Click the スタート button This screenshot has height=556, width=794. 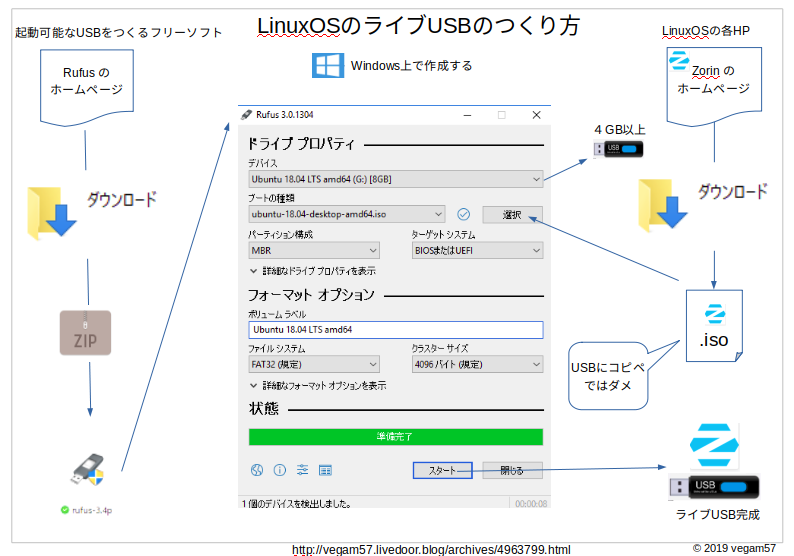[x=443, y=470]
